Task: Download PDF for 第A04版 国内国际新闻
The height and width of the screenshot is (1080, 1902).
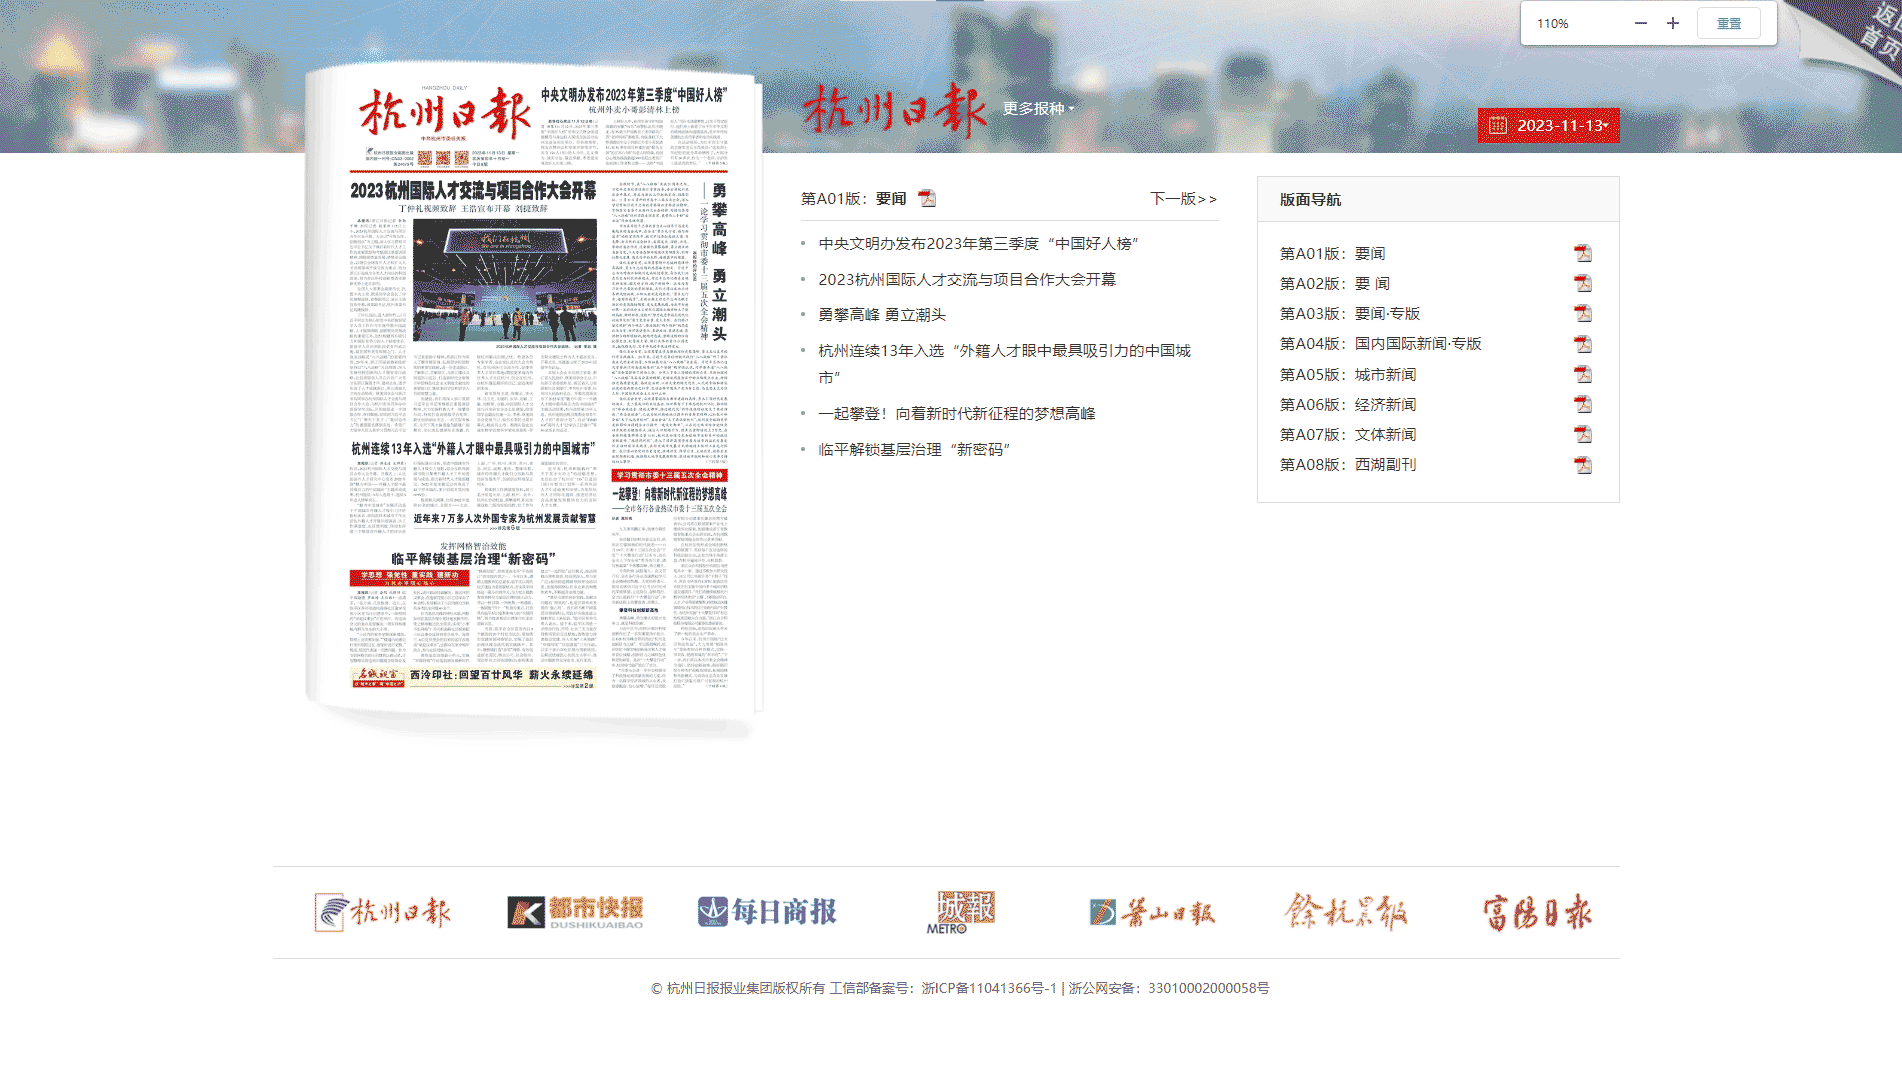Action: pos(1582,344)
